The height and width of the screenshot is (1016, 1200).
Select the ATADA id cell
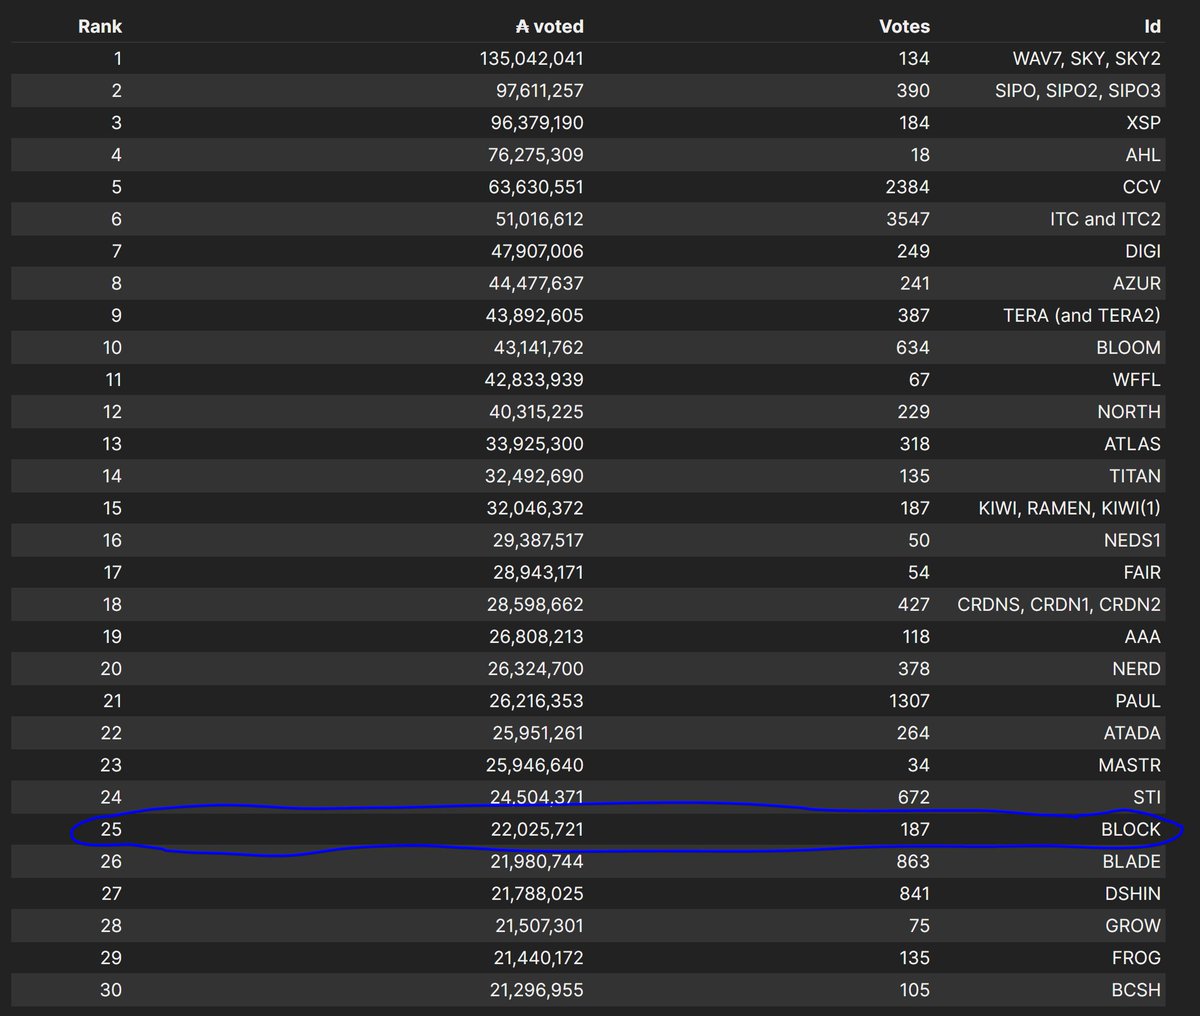point(1132,731)
